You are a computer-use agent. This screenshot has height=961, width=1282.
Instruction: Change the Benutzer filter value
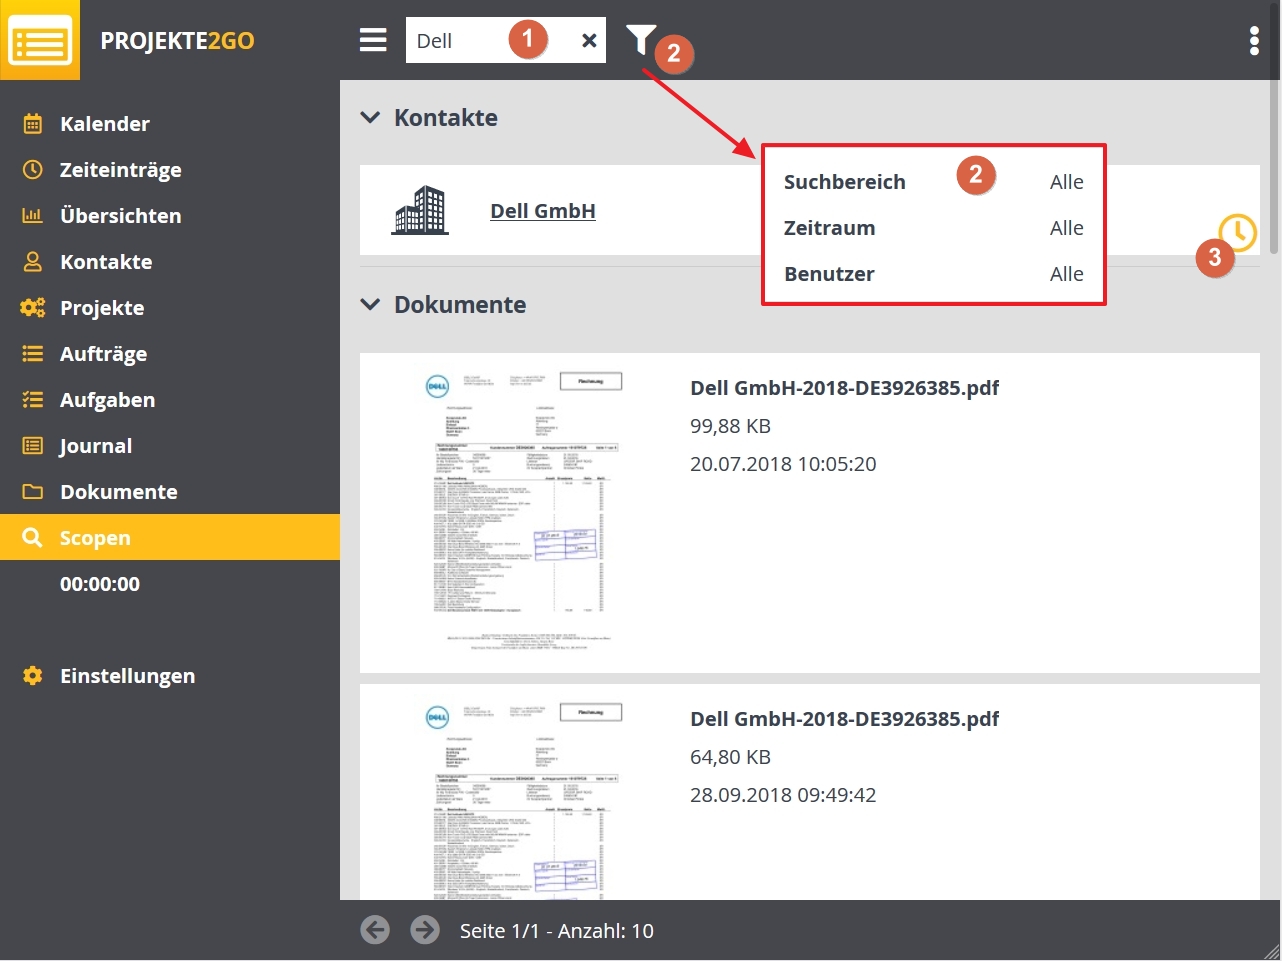1066,274
